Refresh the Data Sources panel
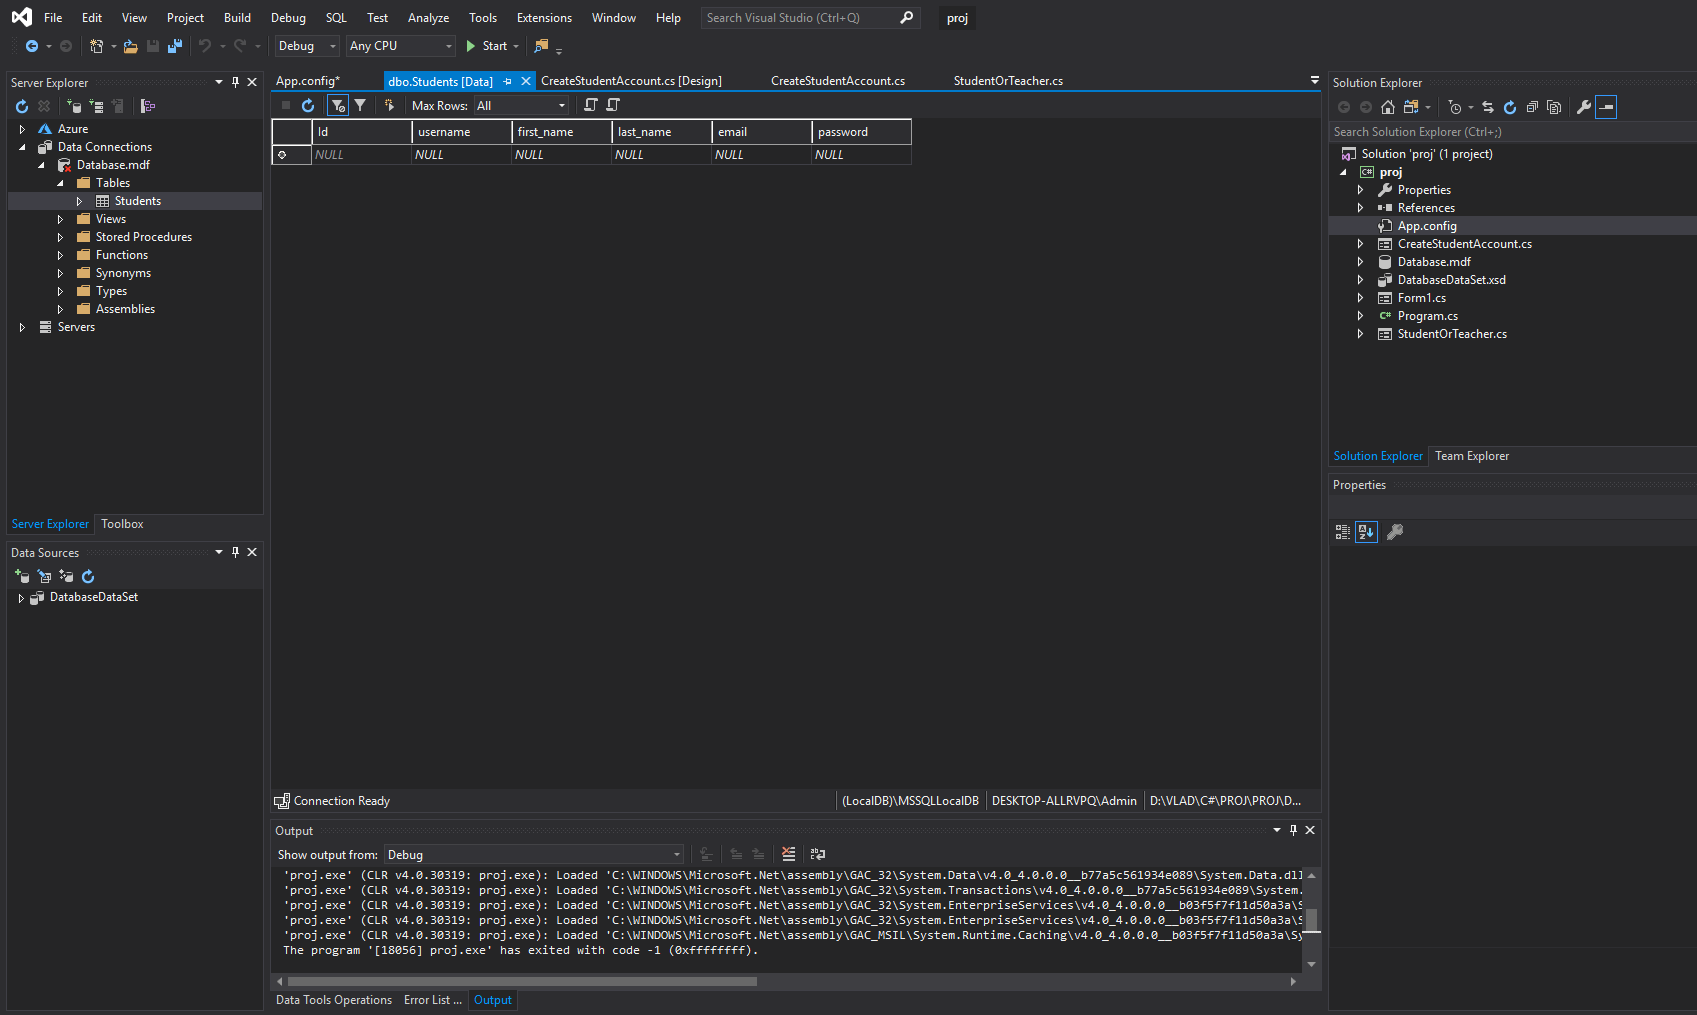This screenshot has height=1015, width=1697. (88, 576)
